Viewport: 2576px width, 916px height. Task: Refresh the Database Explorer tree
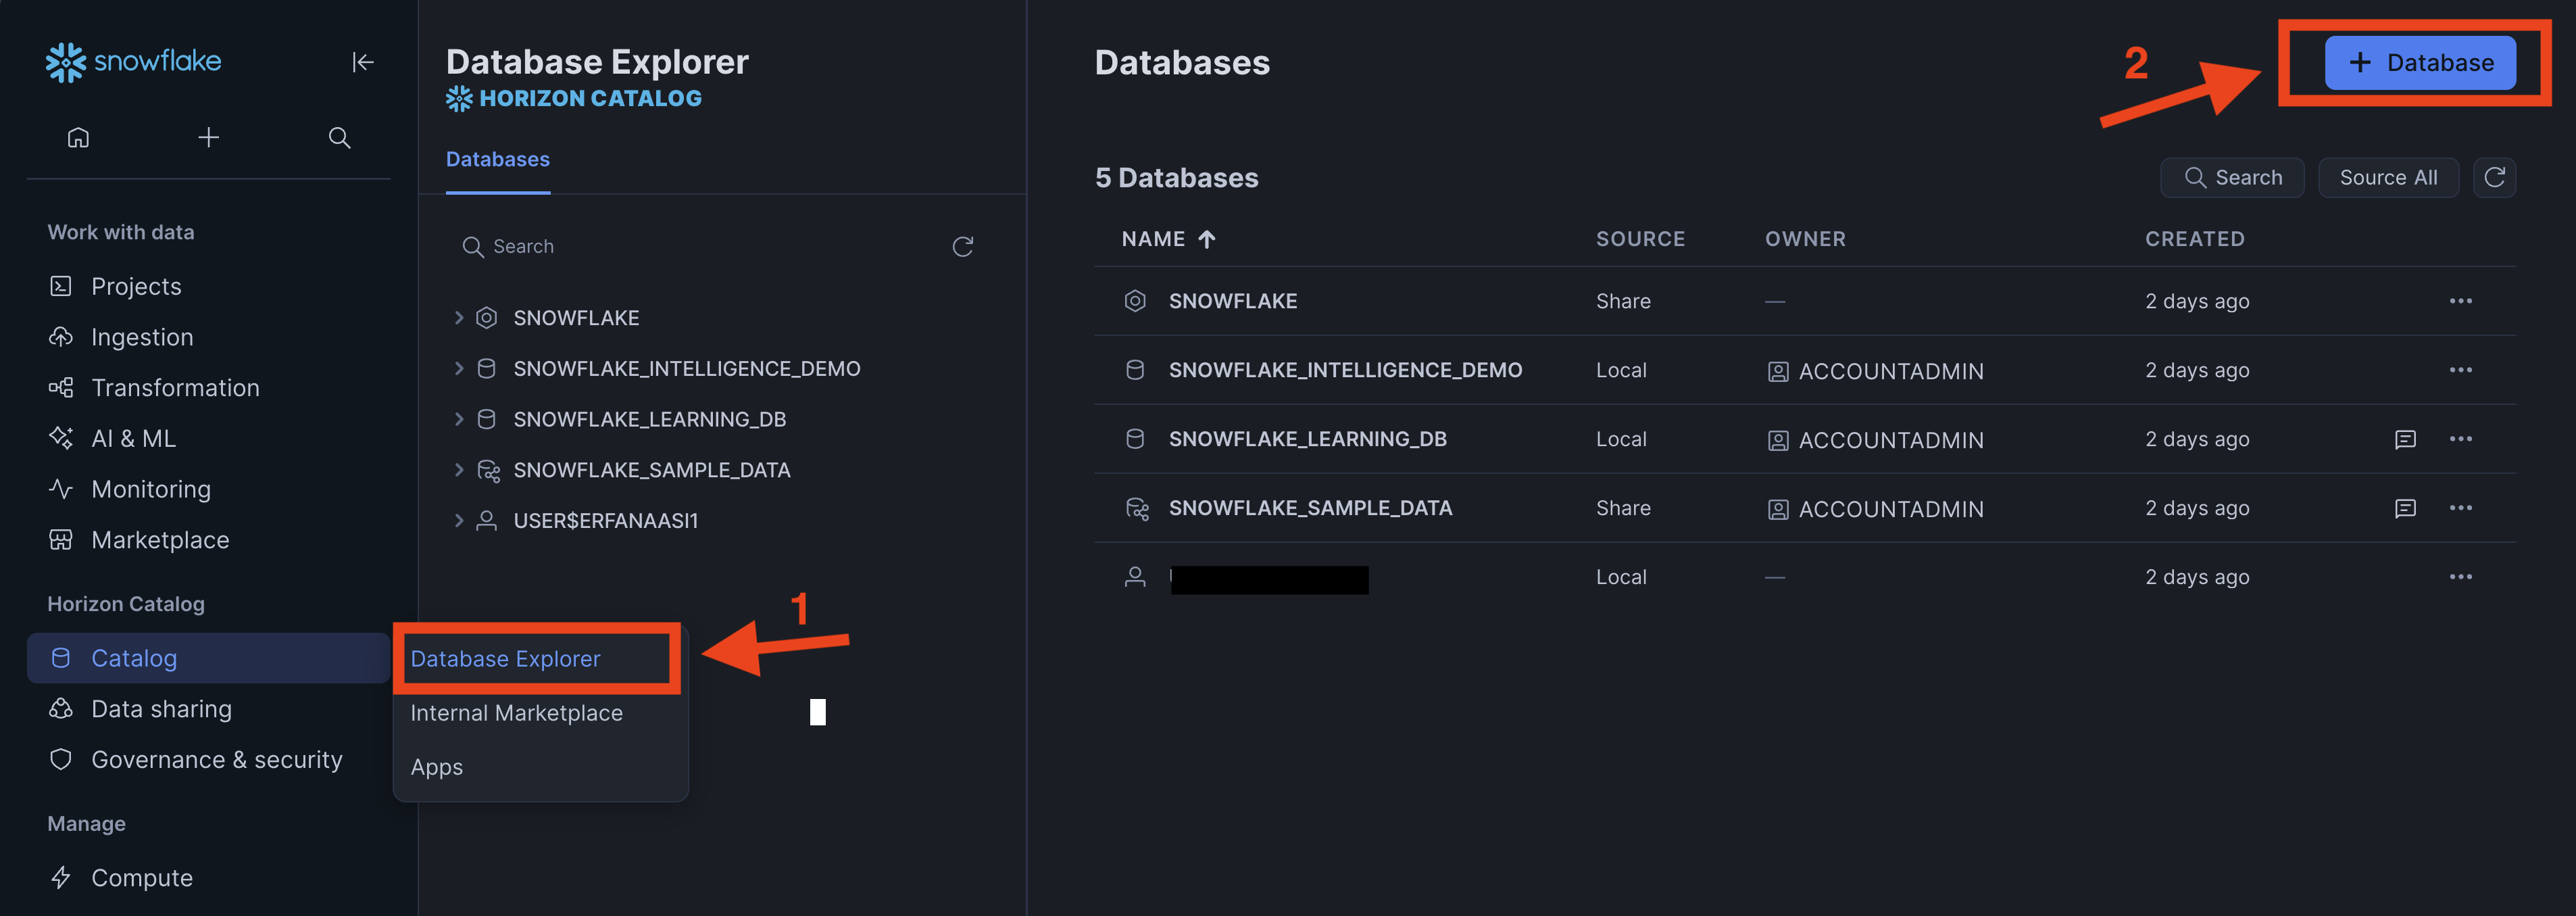(x=963, y=247)
